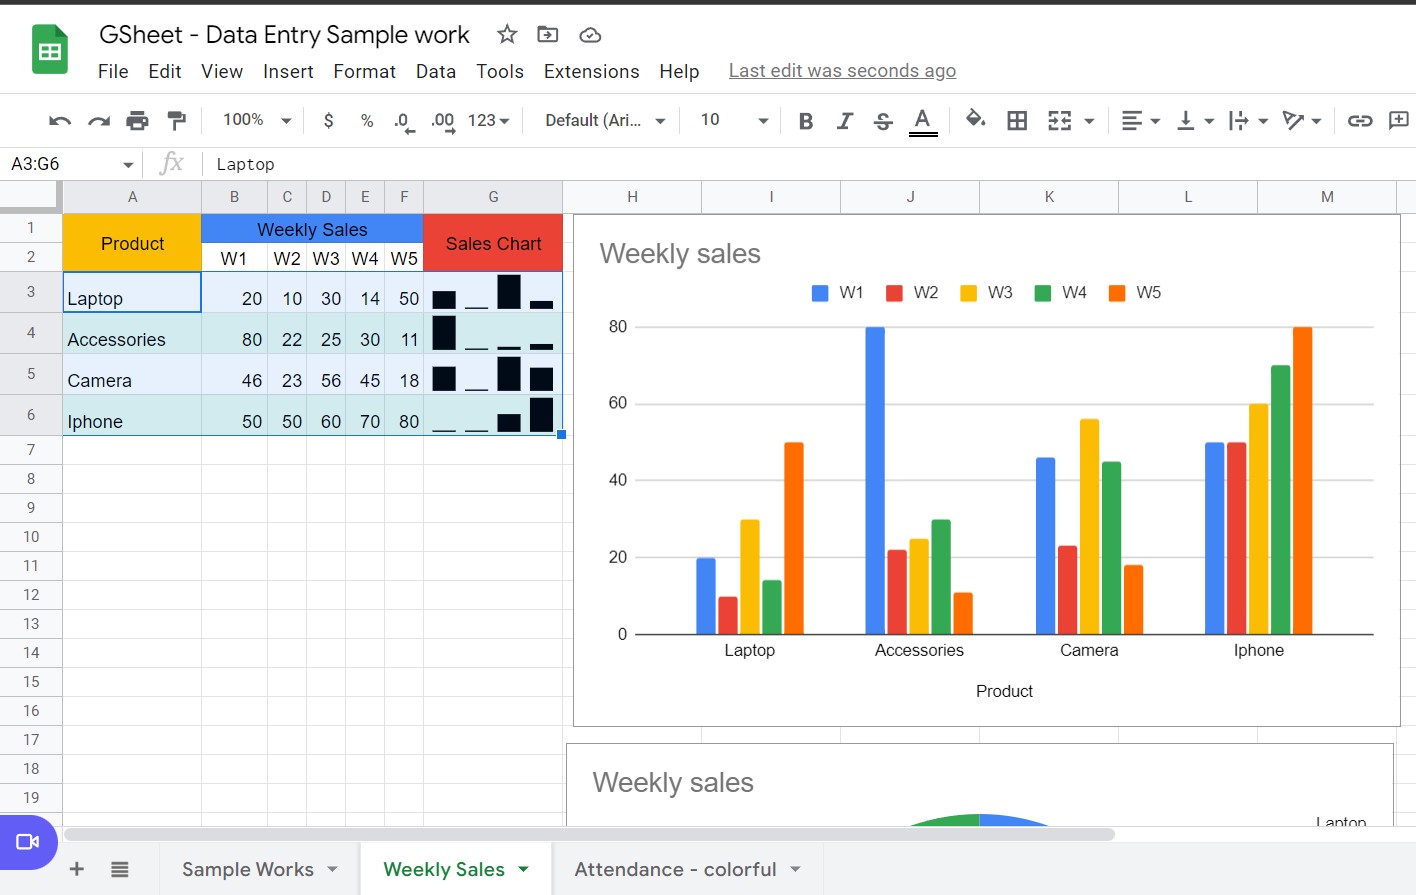Open the Tools menu

click(x=500, y=71)
